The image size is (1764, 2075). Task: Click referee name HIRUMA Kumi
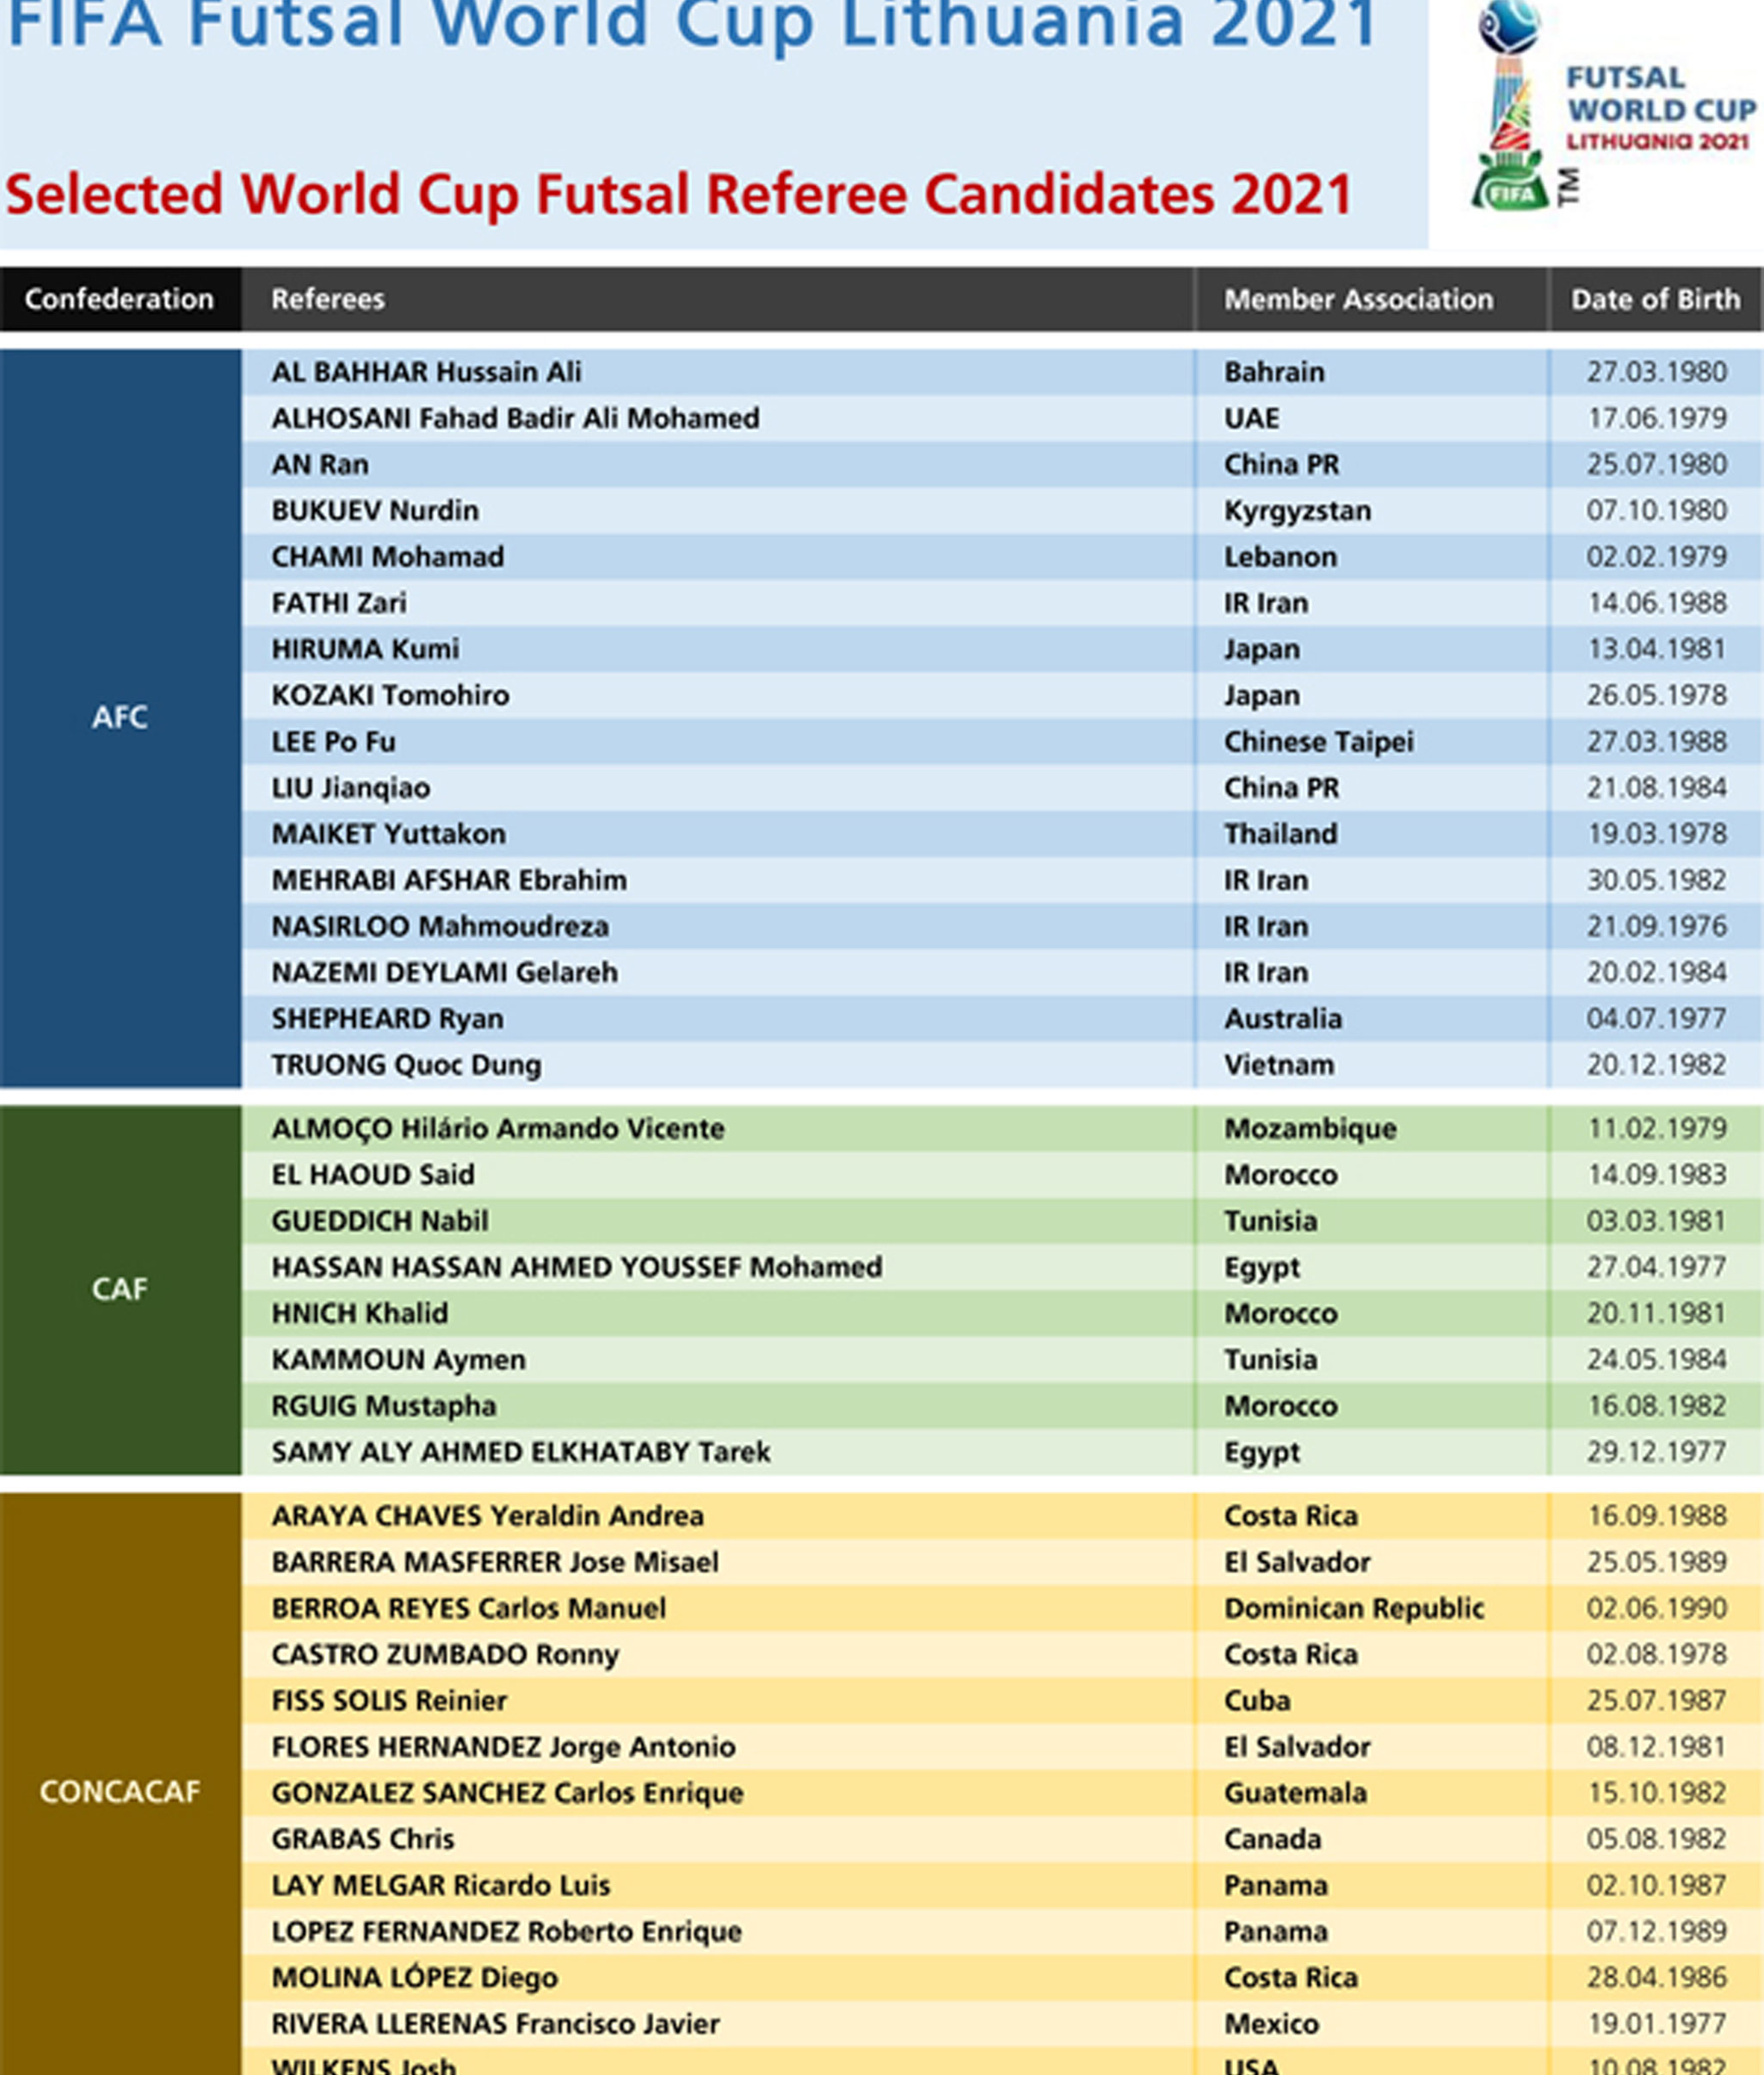365,649
